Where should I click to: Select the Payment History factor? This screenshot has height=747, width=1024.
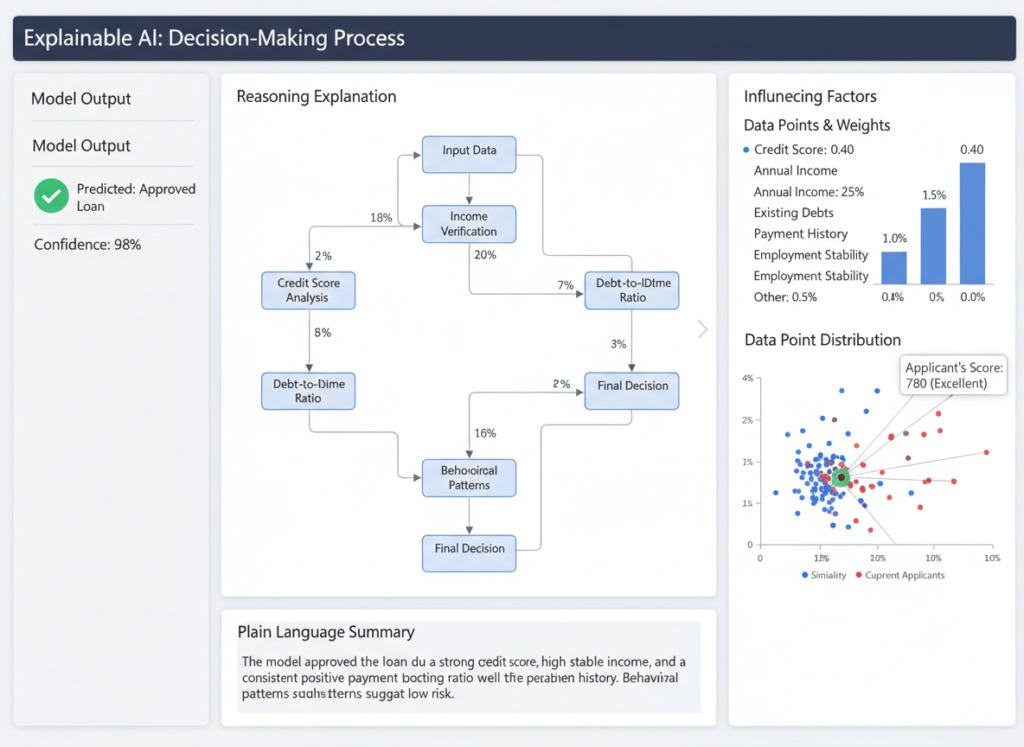pos(800,234)
